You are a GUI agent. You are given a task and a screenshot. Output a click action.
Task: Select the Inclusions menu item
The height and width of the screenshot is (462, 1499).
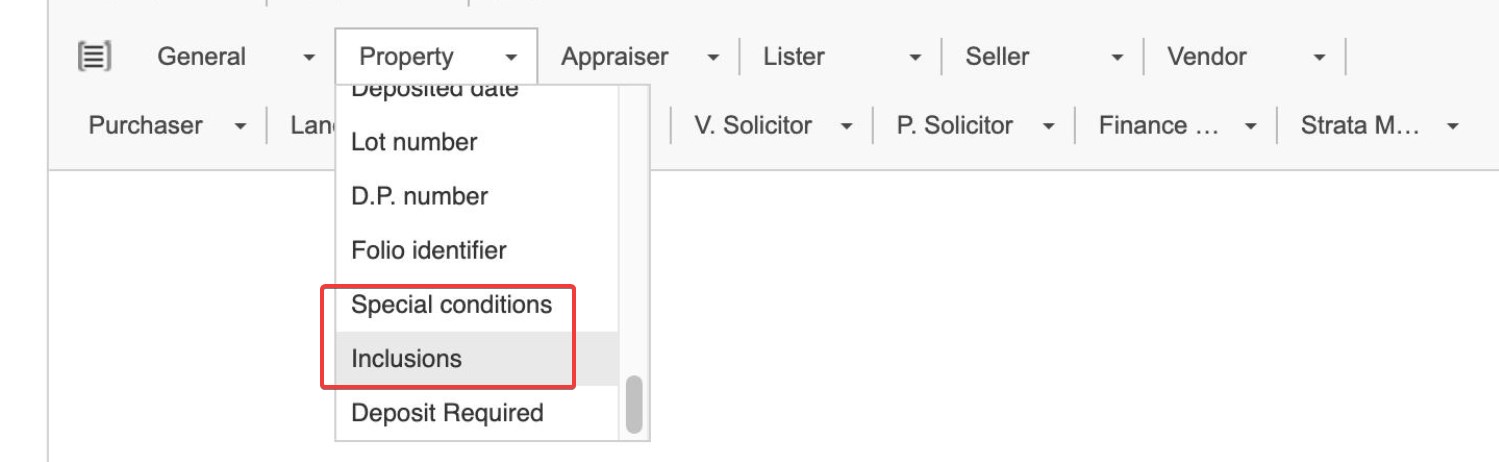406,358
